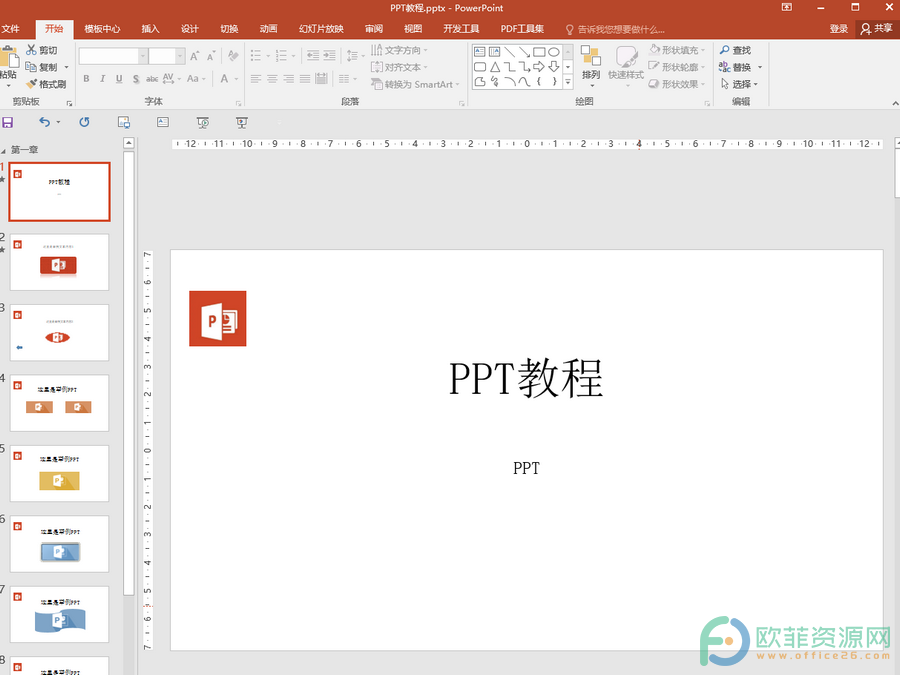Switch to the Slide Show (幻灯片放映) tab
The width and height of the screenshot is (900, 675).
321,29
